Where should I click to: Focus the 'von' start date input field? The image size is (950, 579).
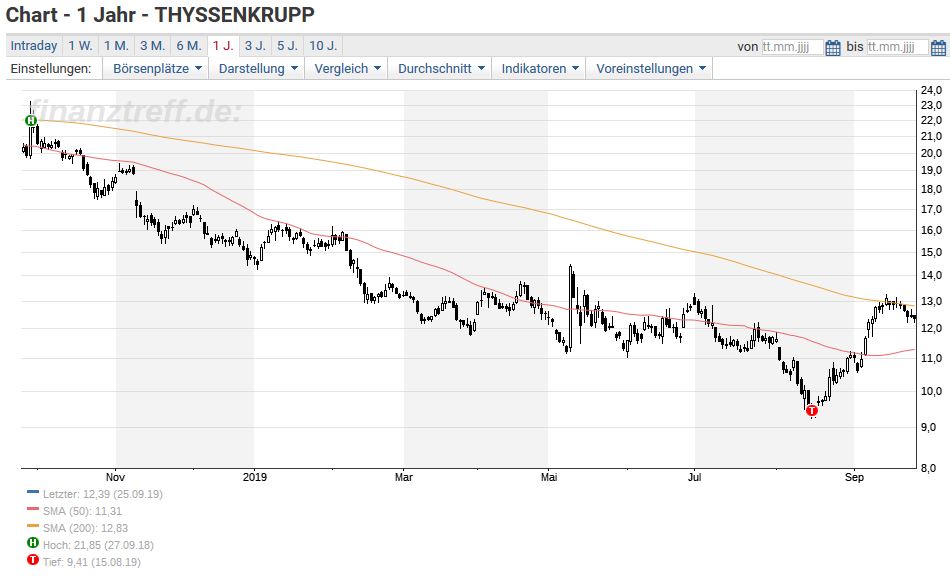[x=792, y=47]
